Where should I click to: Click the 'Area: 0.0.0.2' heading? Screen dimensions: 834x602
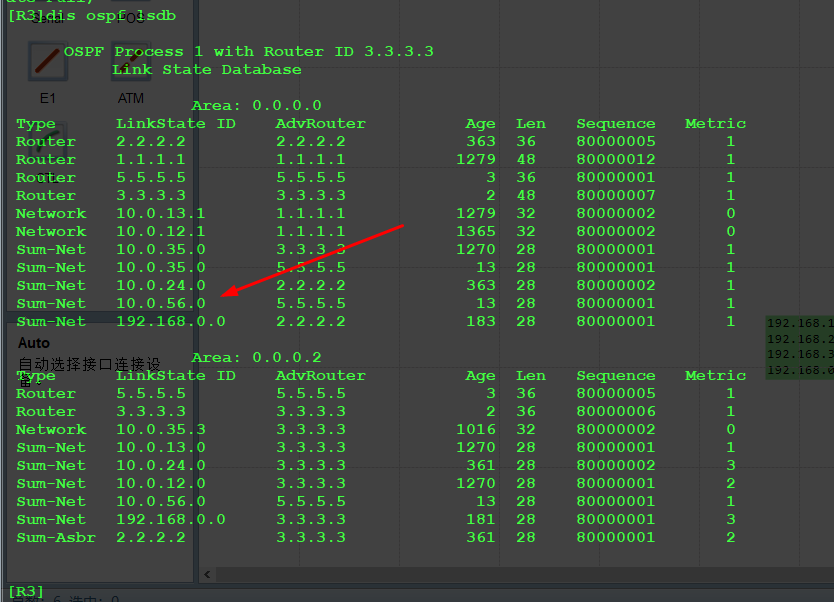pyautogui.click(x=256, y=357)
